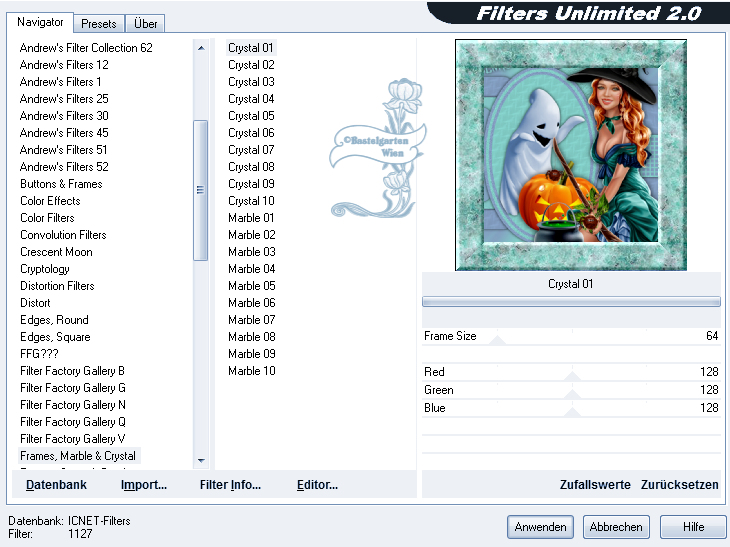This screenshot has height=547, width=730.
Task: Pick the Marble 10 filter
Action: [252, 371]
